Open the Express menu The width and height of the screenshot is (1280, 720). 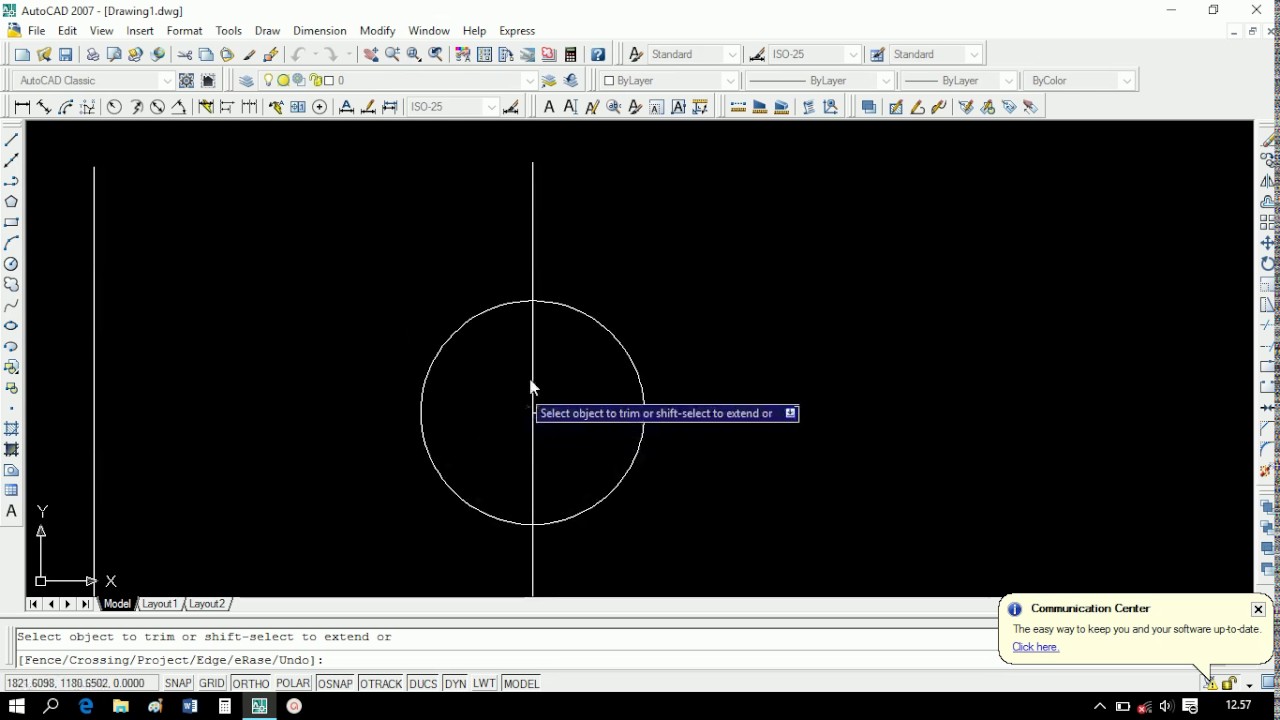pyautogui.click(x=517, y=31)
